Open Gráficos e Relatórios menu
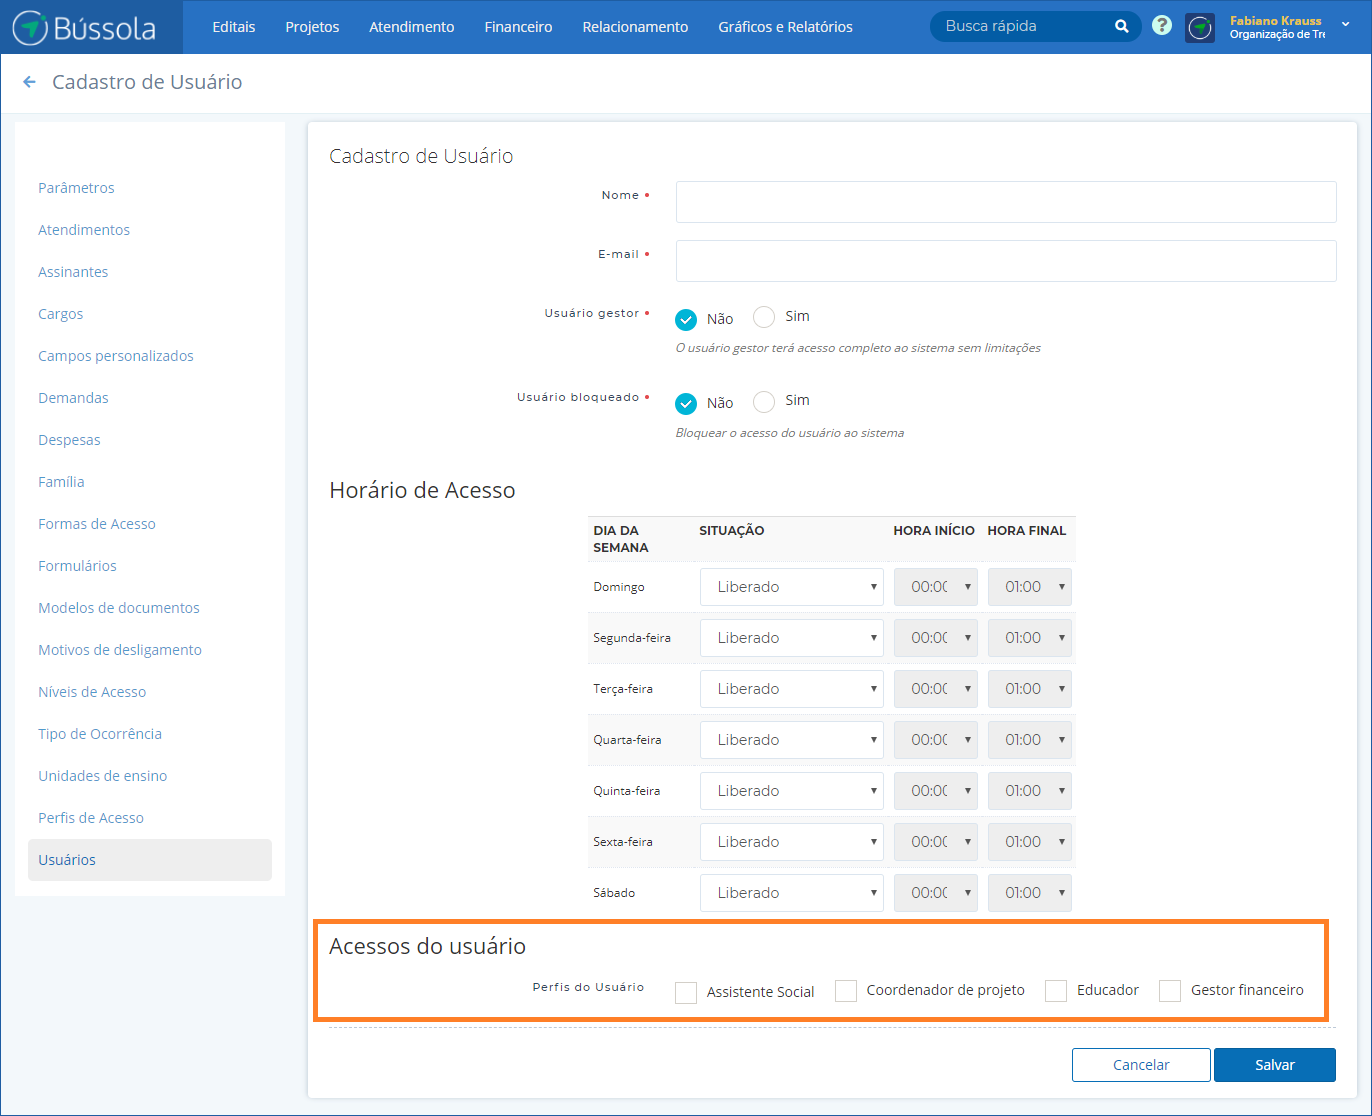 coord(786,27)
